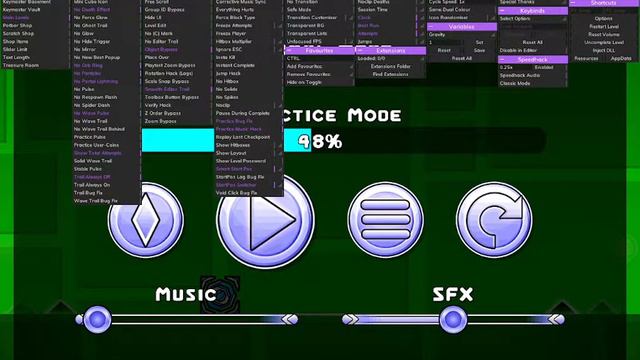Image resolution: width=640 pixels, height=360 pixels.
Task: Toggle Smooth Editor Trail
Action: [177, 89]
